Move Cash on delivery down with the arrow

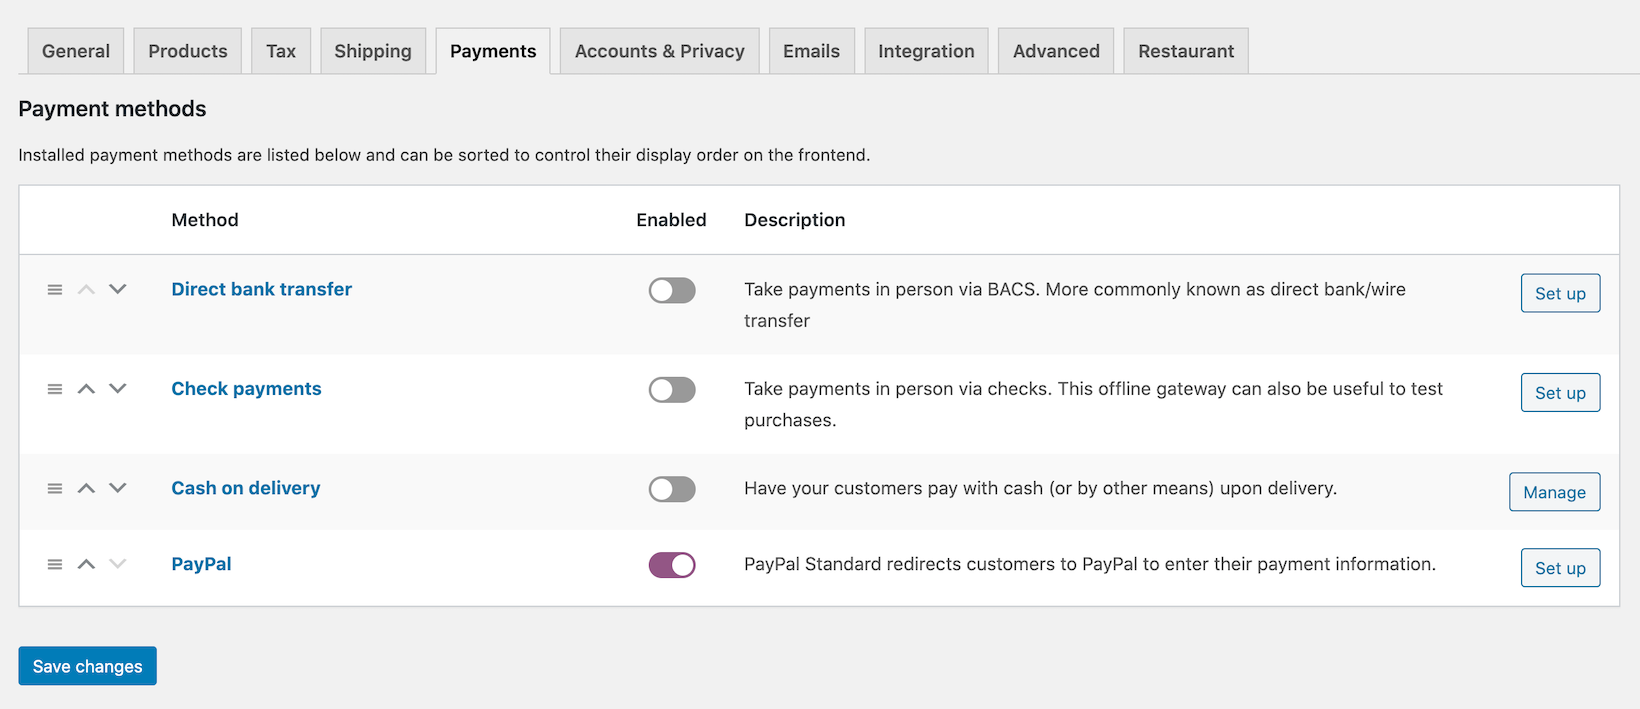point(118,488)
